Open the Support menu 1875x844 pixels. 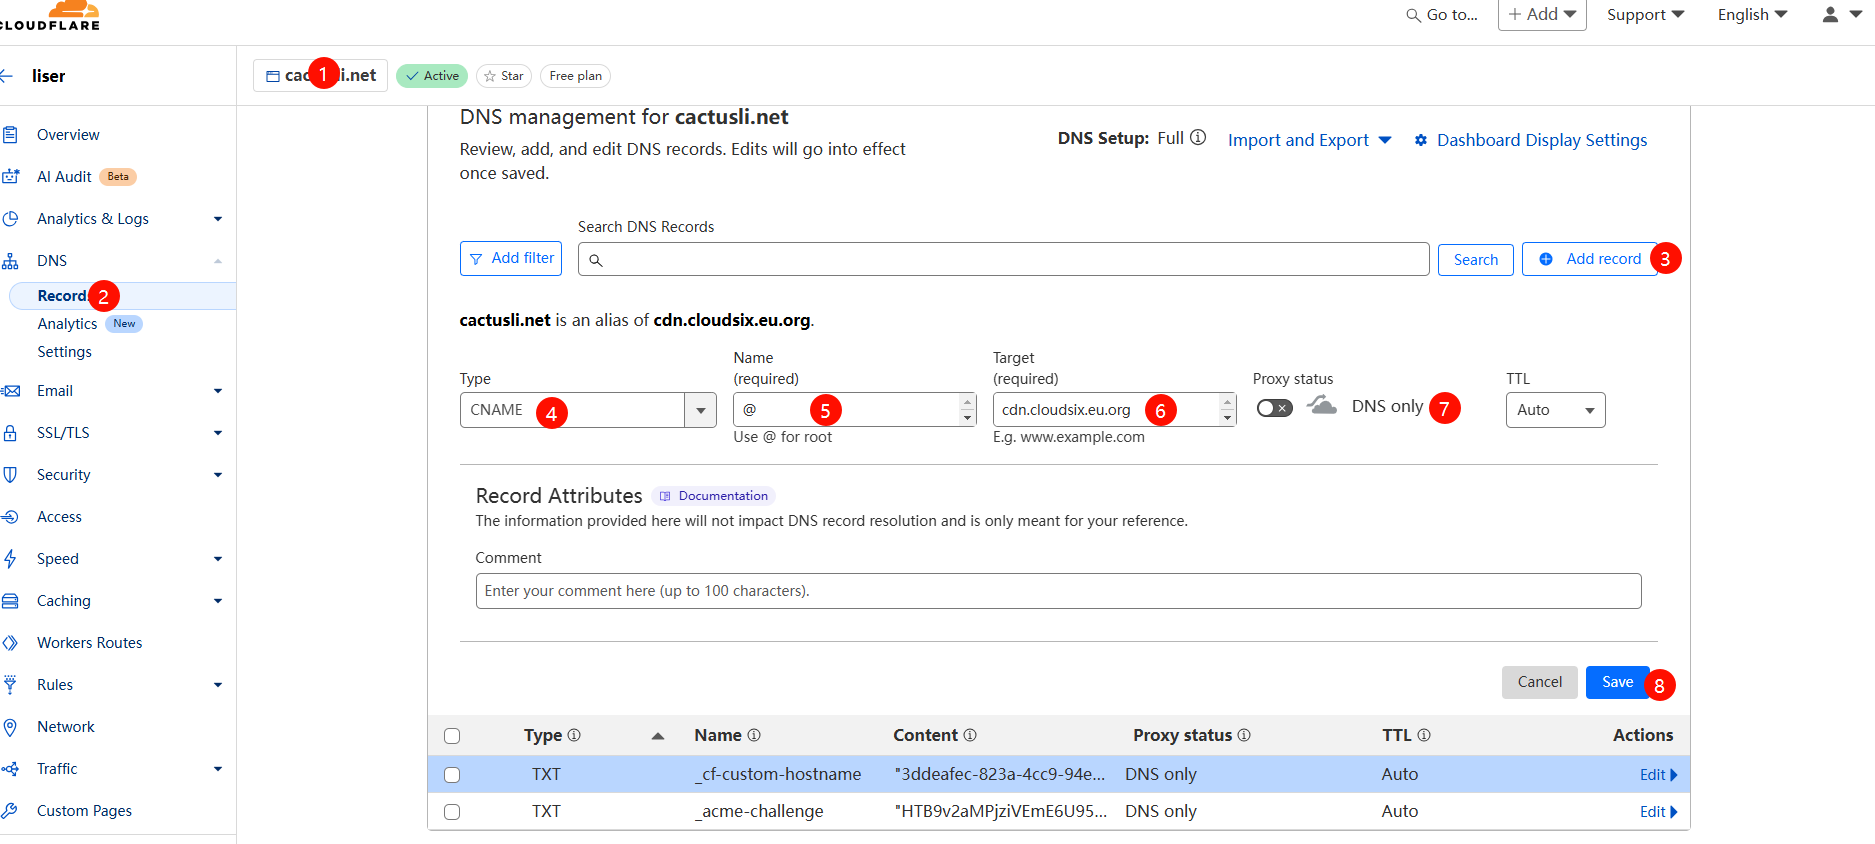(x=1646, y=15)
